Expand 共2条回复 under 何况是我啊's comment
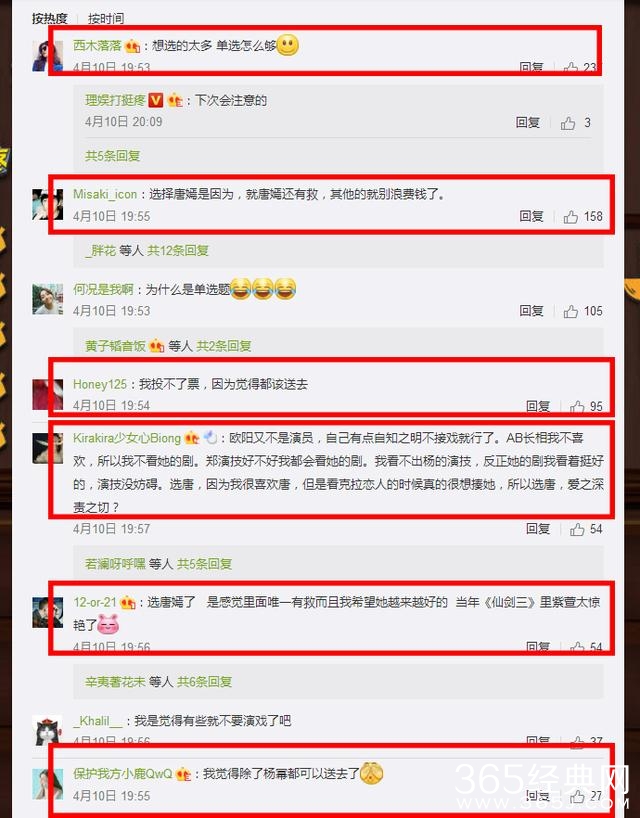The image size is (640, 818). (224, 345)
